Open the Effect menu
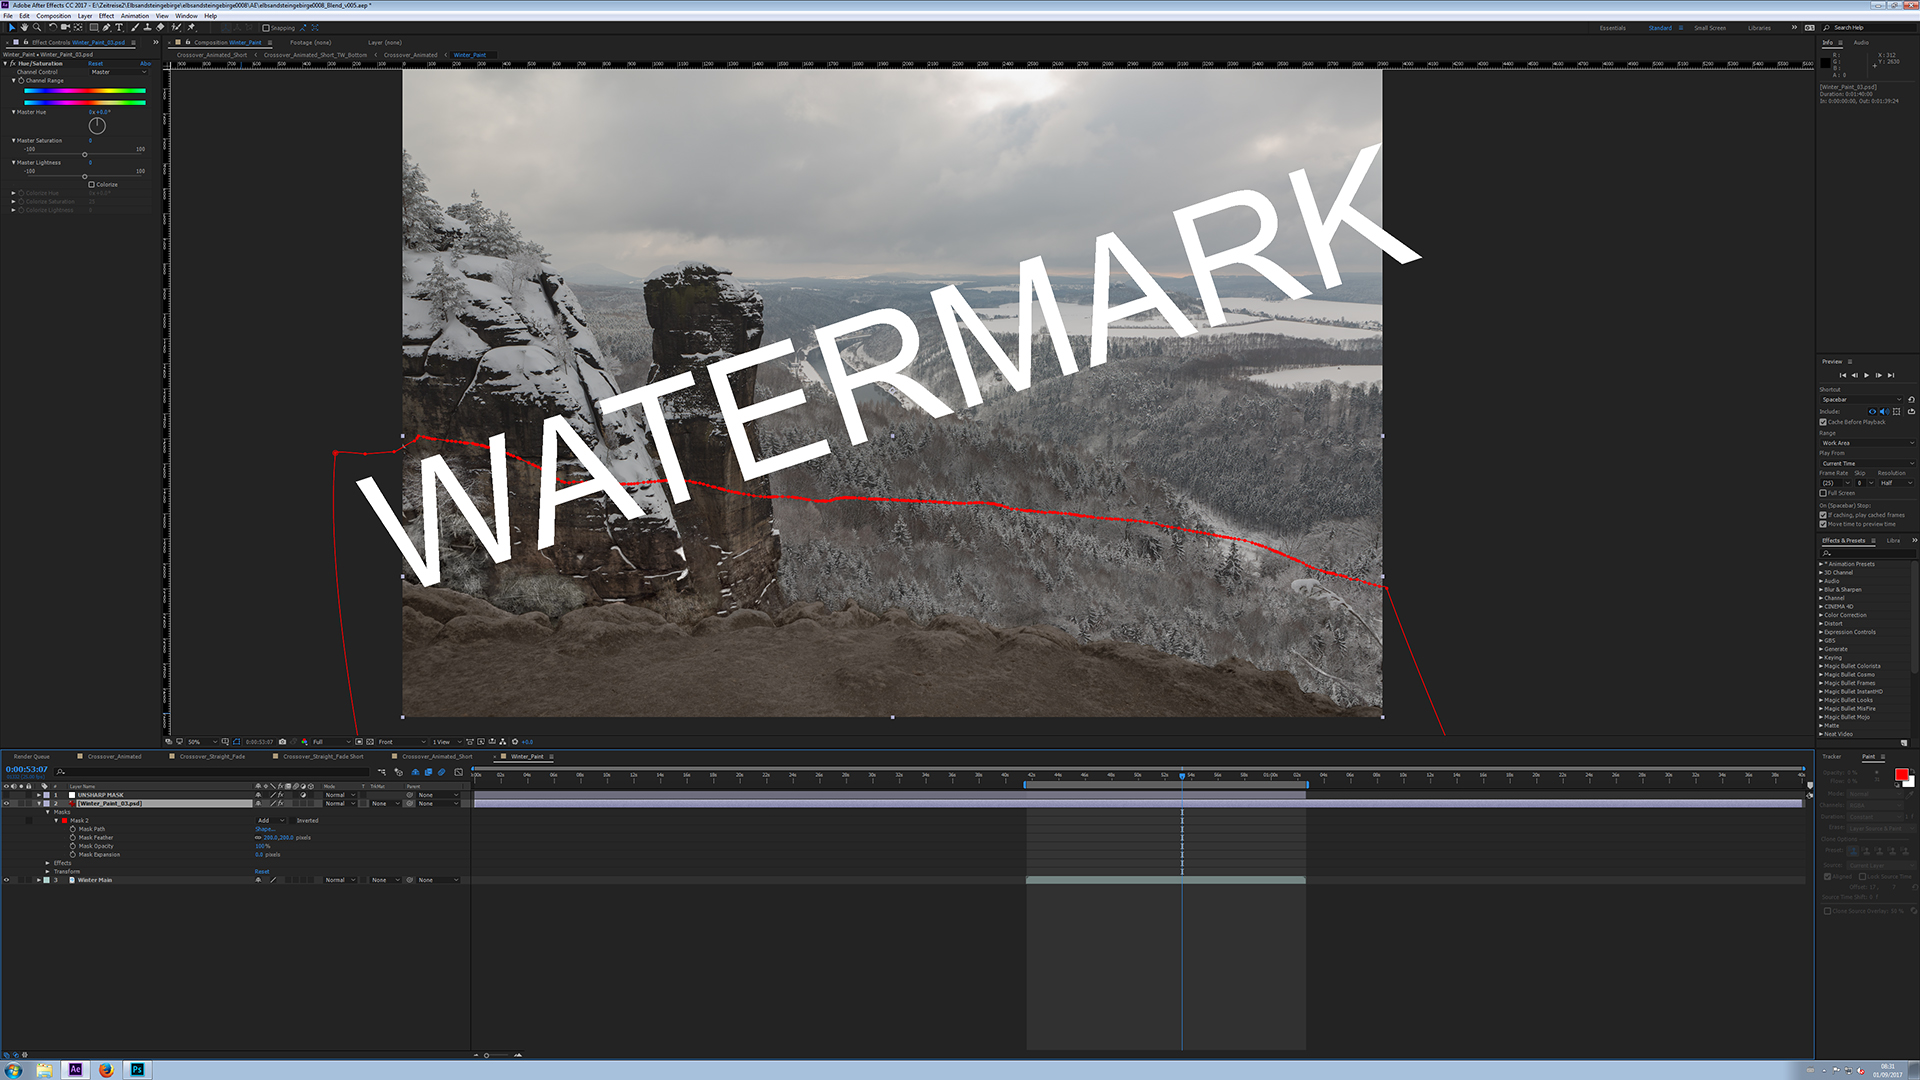 point(105,15)
